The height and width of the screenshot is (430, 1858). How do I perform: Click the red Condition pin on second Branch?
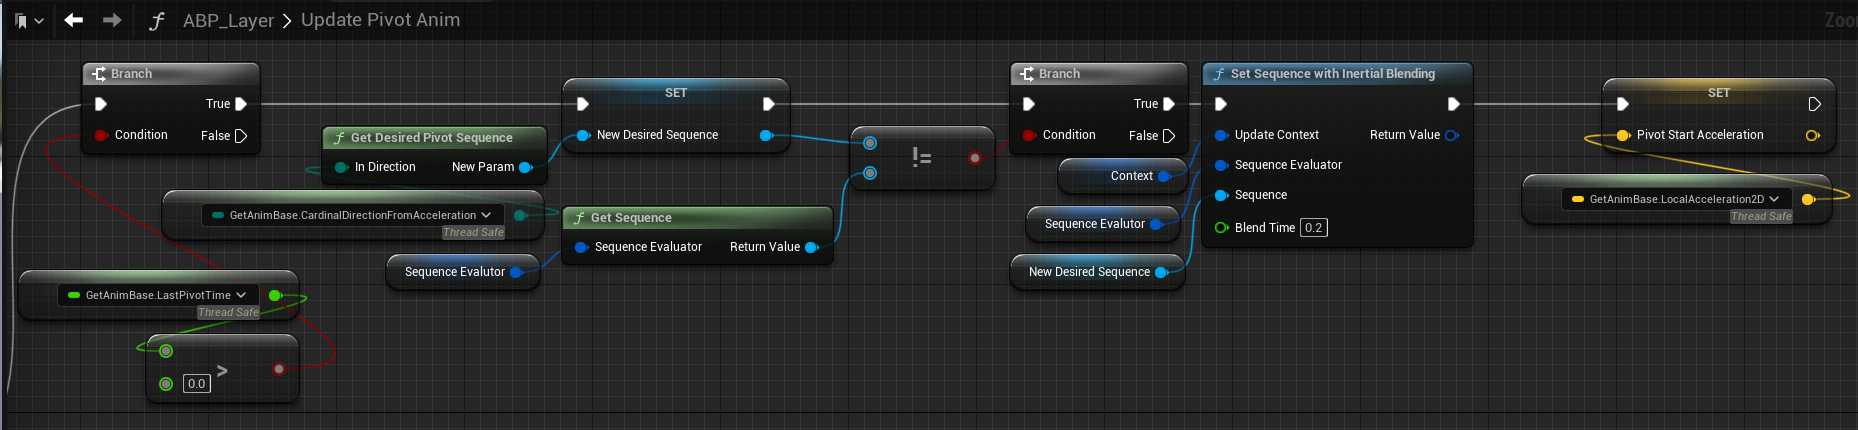pyautogui.click(x=1028, y=135)
